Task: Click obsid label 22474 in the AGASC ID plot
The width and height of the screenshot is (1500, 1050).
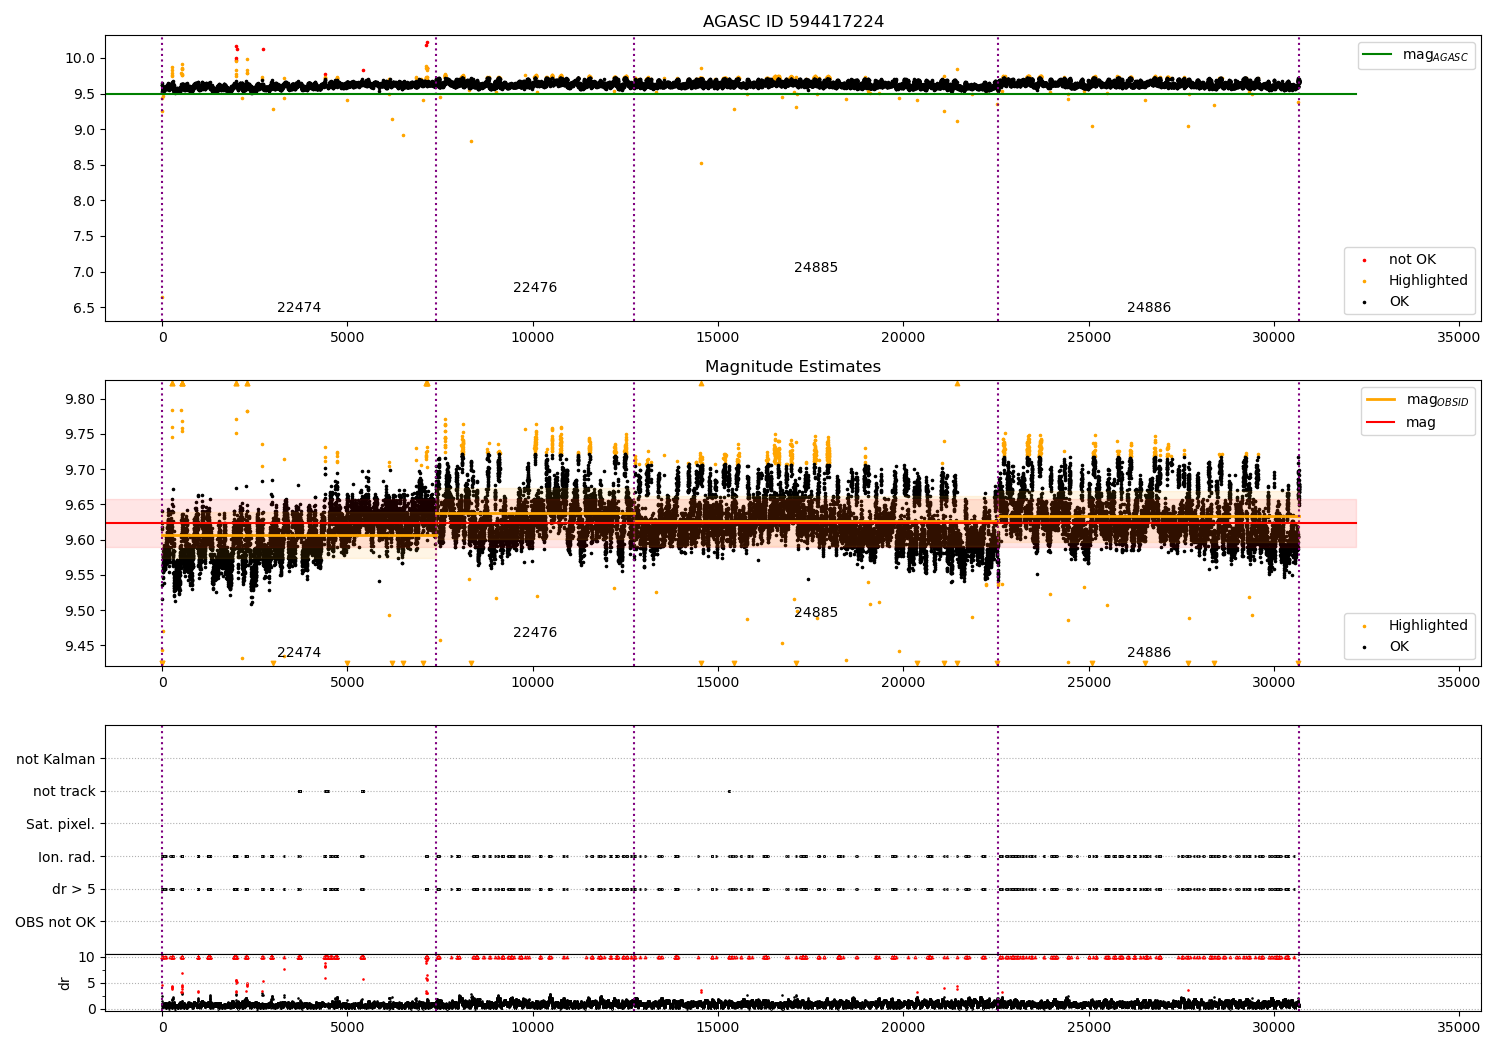Action: (299, 308)
